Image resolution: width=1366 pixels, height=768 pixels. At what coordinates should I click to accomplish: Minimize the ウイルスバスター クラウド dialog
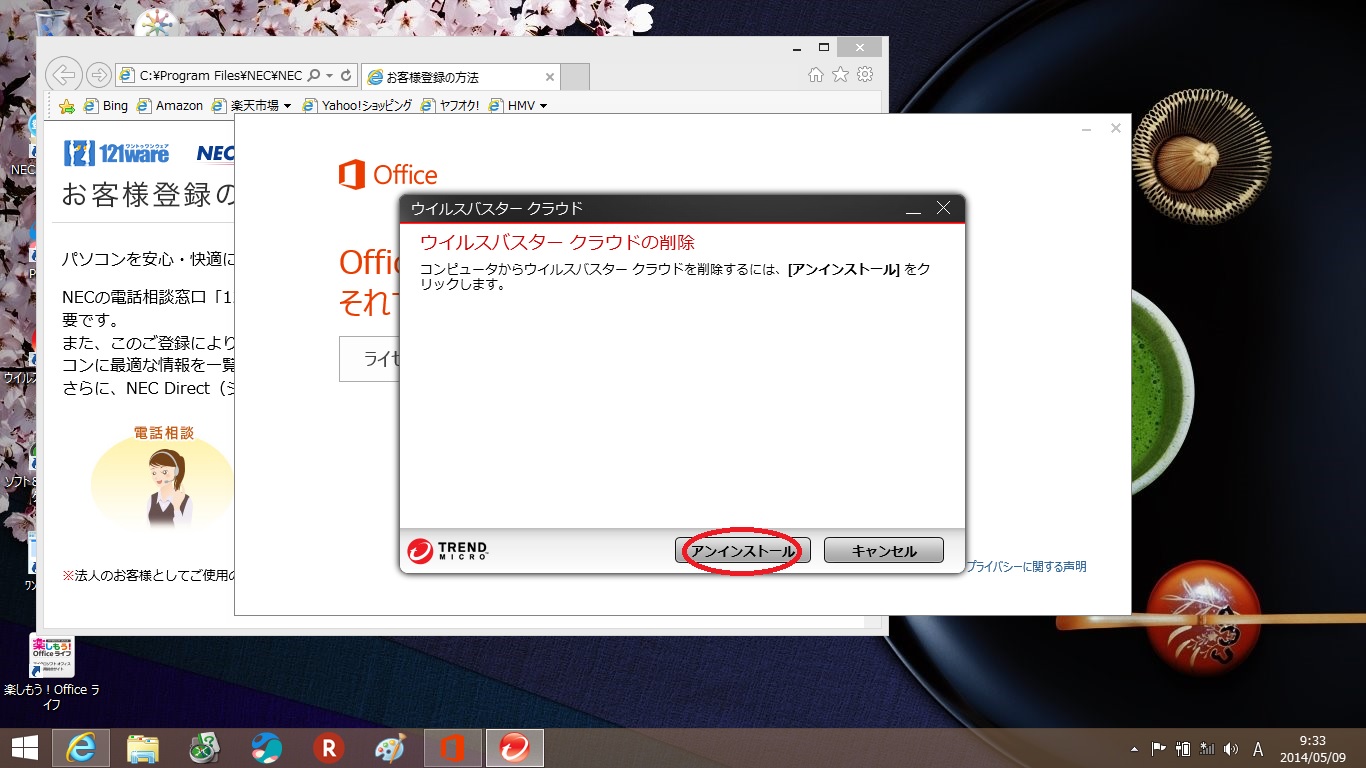912,209
